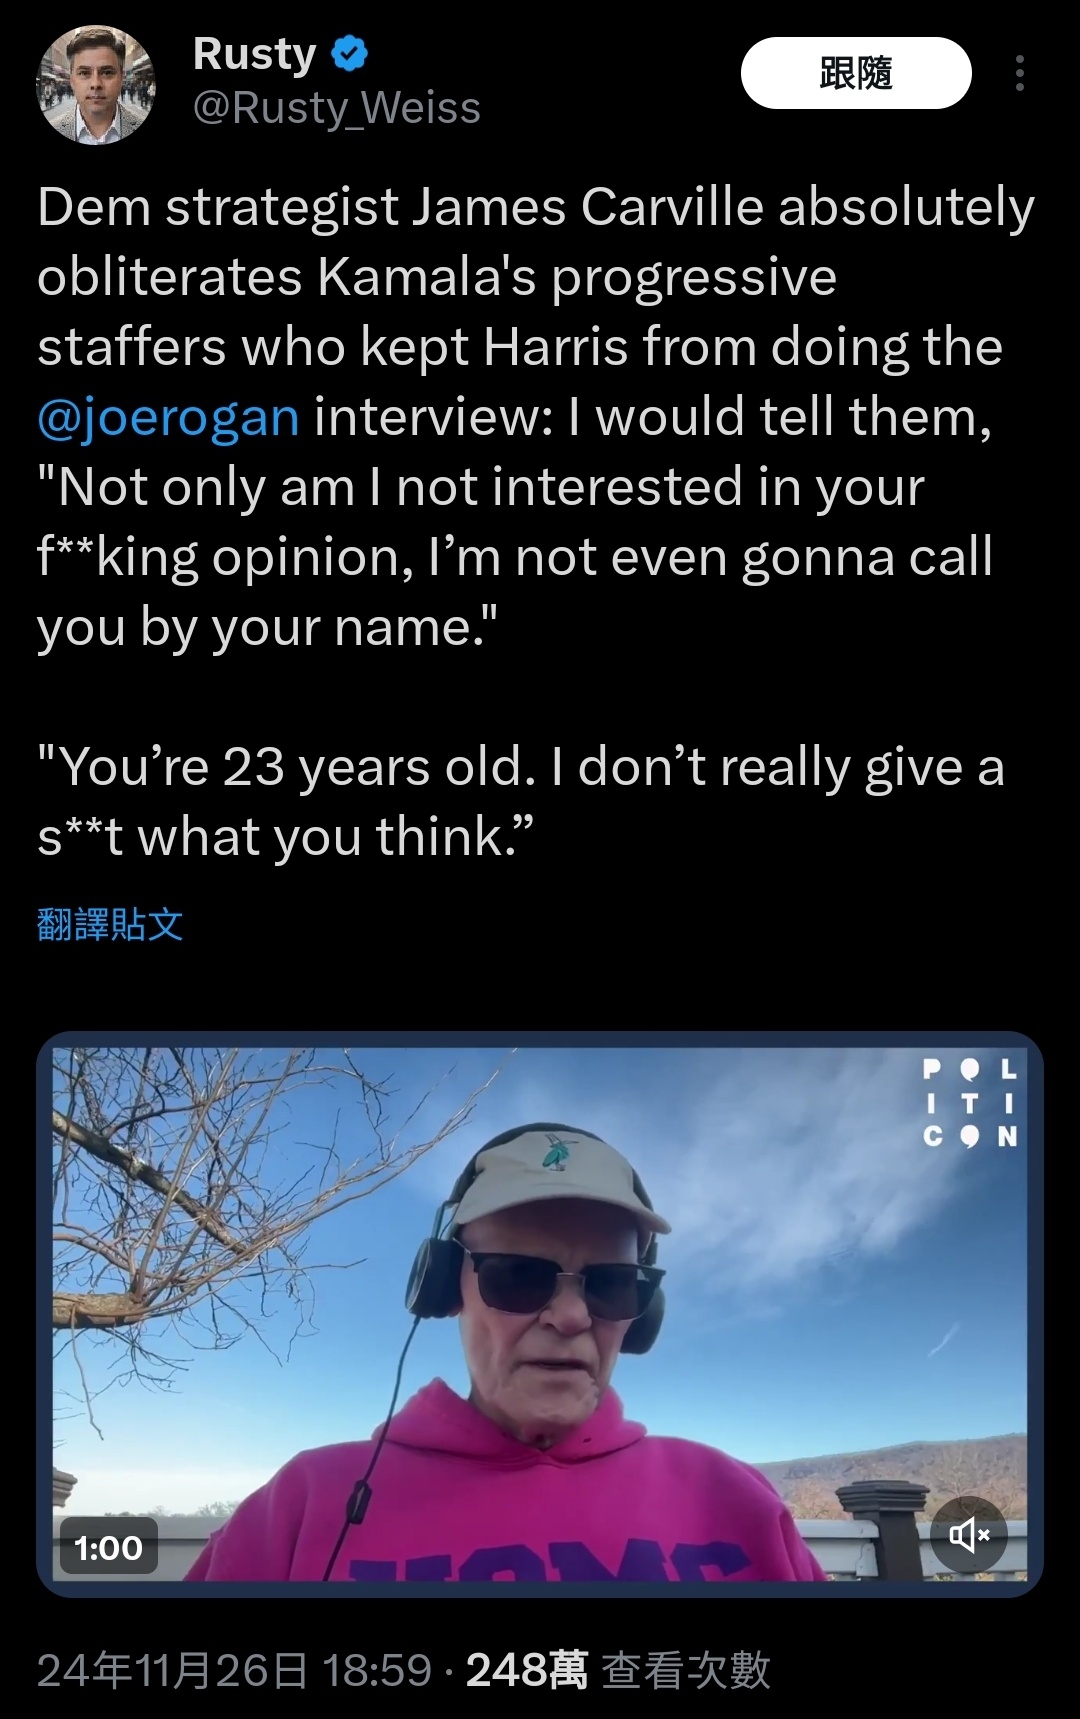Translate the post via 翻譯貼文
The image size is (1080, 1719).
(110, 924)
